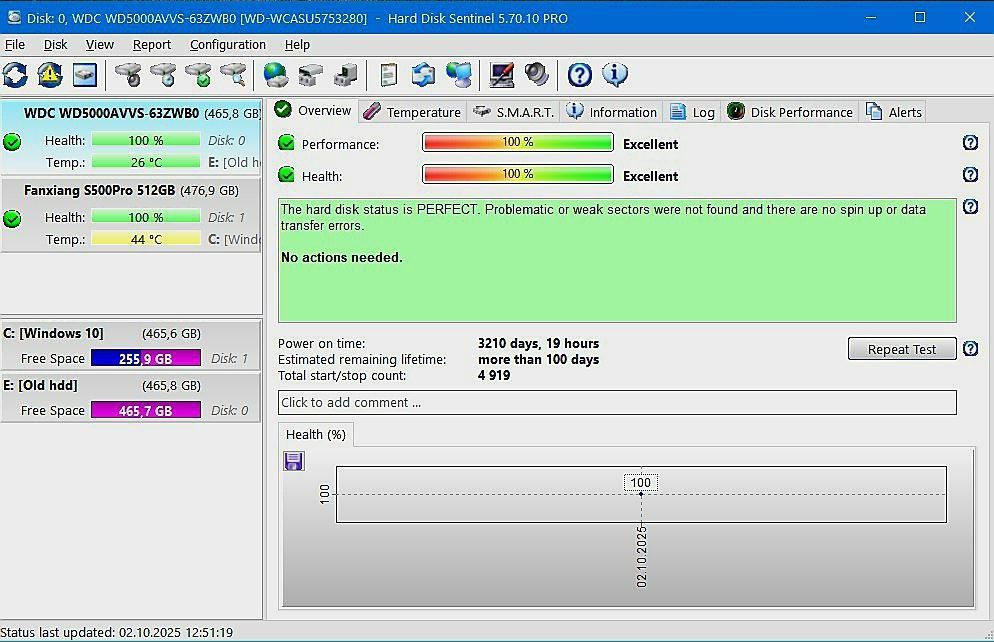Click the green status check of WDC disk

pos(12,141)
